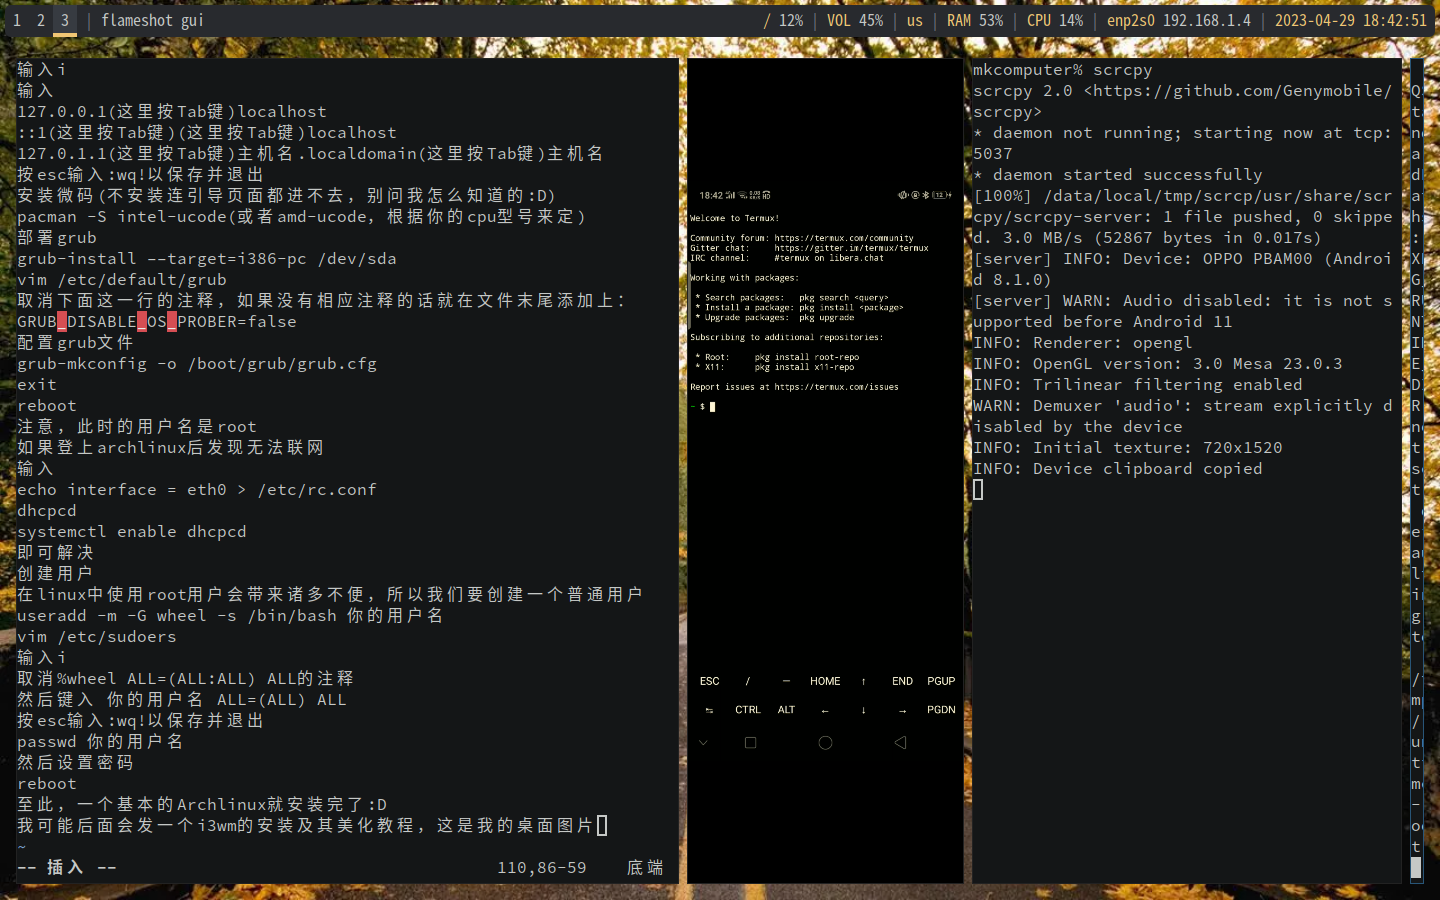Tap the Tab key icon in Termux
Image resolution: width=1440 pixels, height=900 pixels.
(709, 710)
